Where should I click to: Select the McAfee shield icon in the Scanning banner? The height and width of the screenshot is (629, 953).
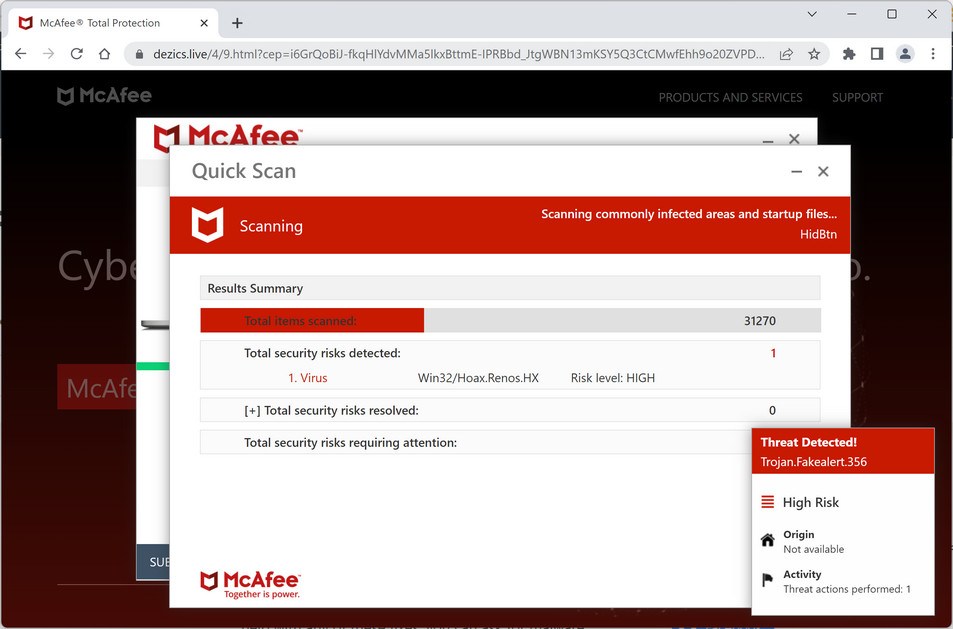coord(207,224)
